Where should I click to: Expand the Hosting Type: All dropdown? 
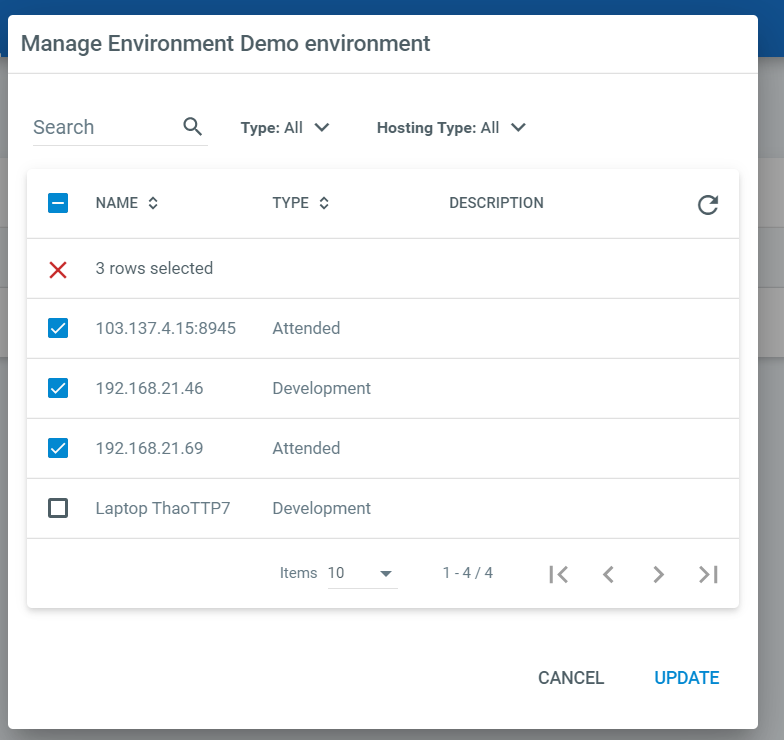pos(451,128)
